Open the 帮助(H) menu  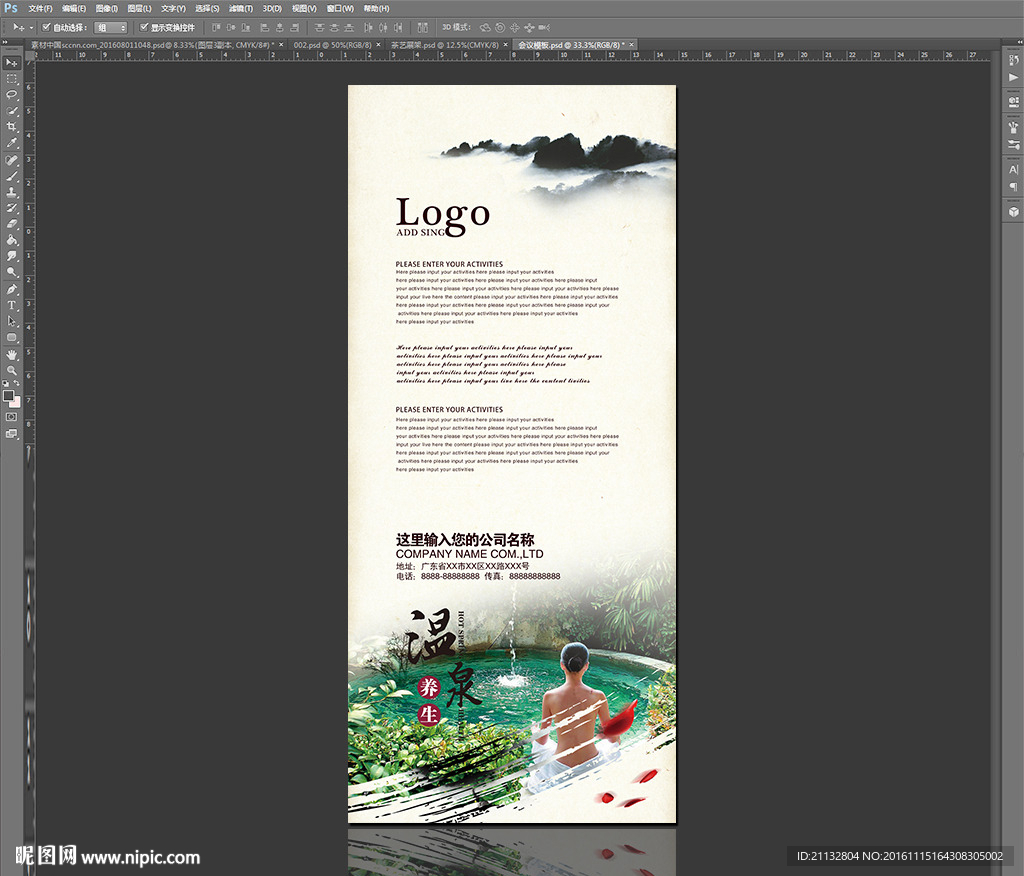click(x=376, y=8)
